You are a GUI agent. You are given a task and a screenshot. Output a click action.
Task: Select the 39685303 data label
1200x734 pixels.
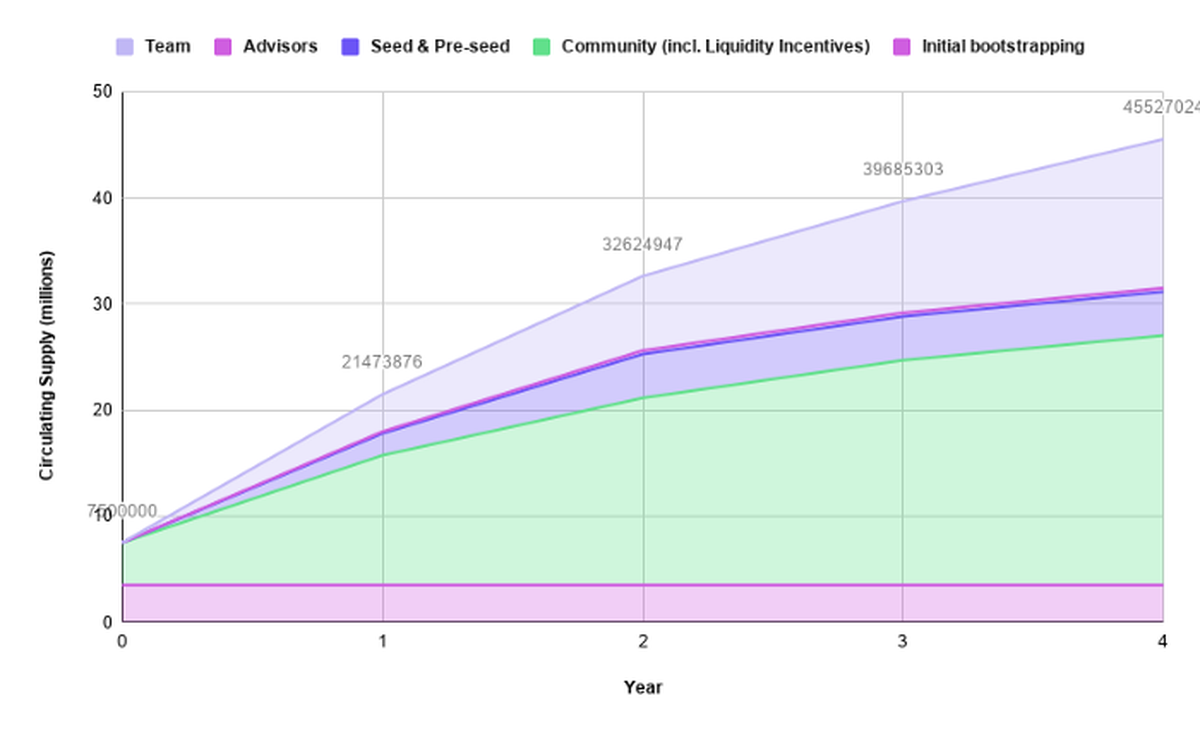(x=903, y=170)
